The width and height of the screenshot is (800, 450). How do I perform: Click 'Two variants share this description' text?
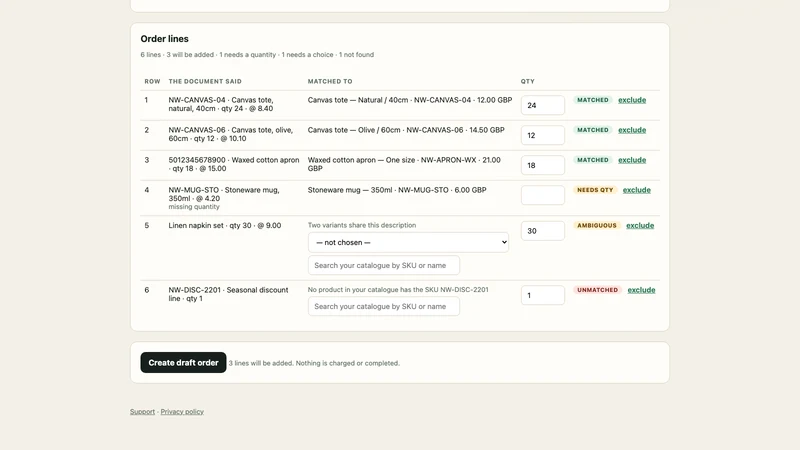coord(362,225)
